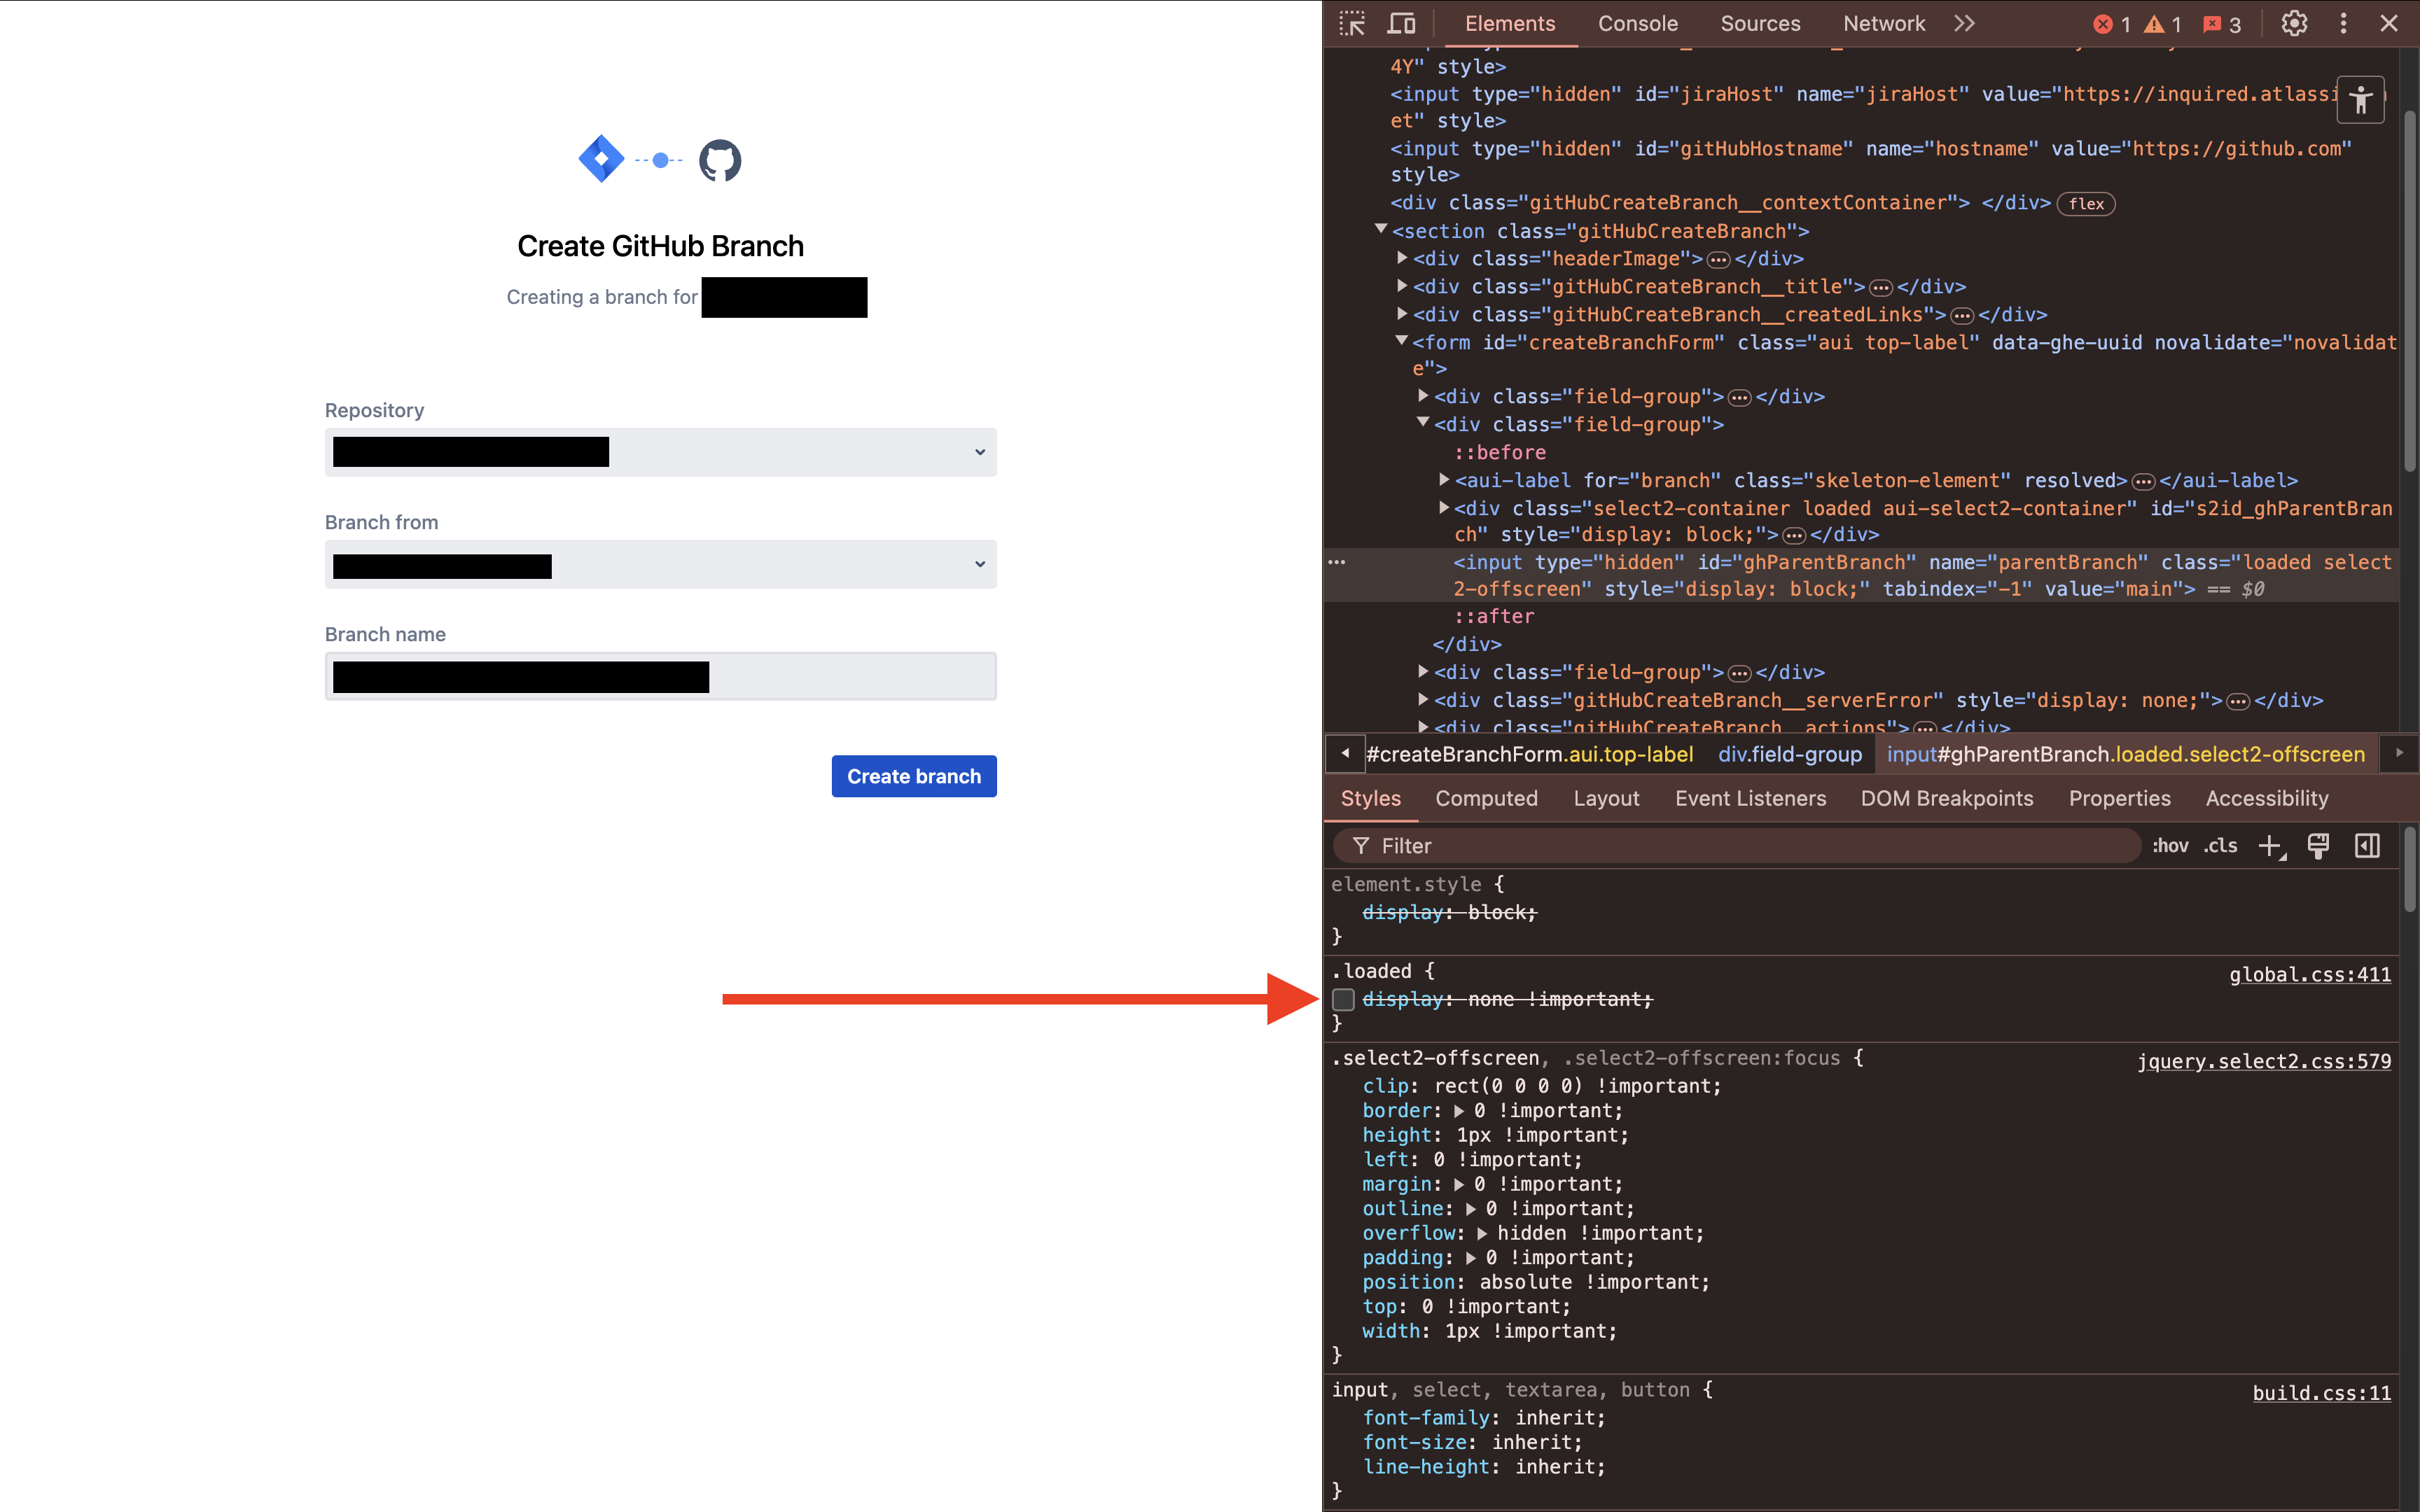Screen dimensions: 2420x1512
Task: Show more DevTools tabs chevron
Action: click(x=1964, y=23)
